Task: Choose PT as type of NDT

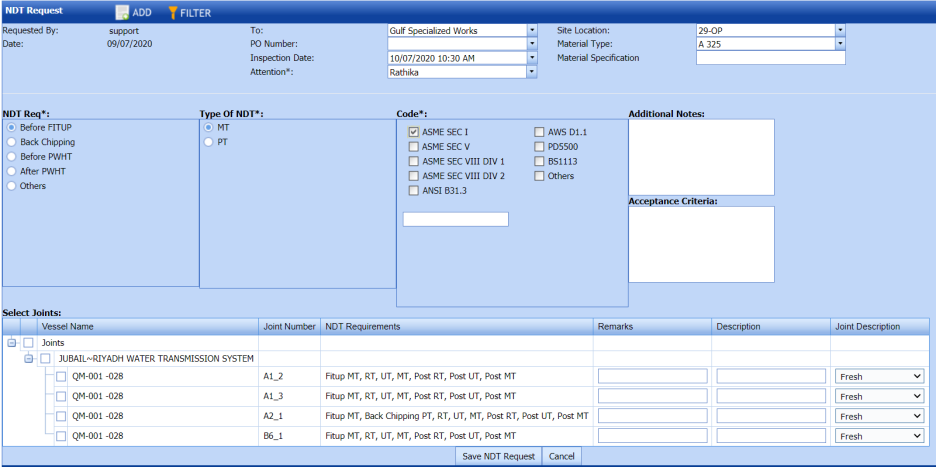Action: tap(209, 143)
